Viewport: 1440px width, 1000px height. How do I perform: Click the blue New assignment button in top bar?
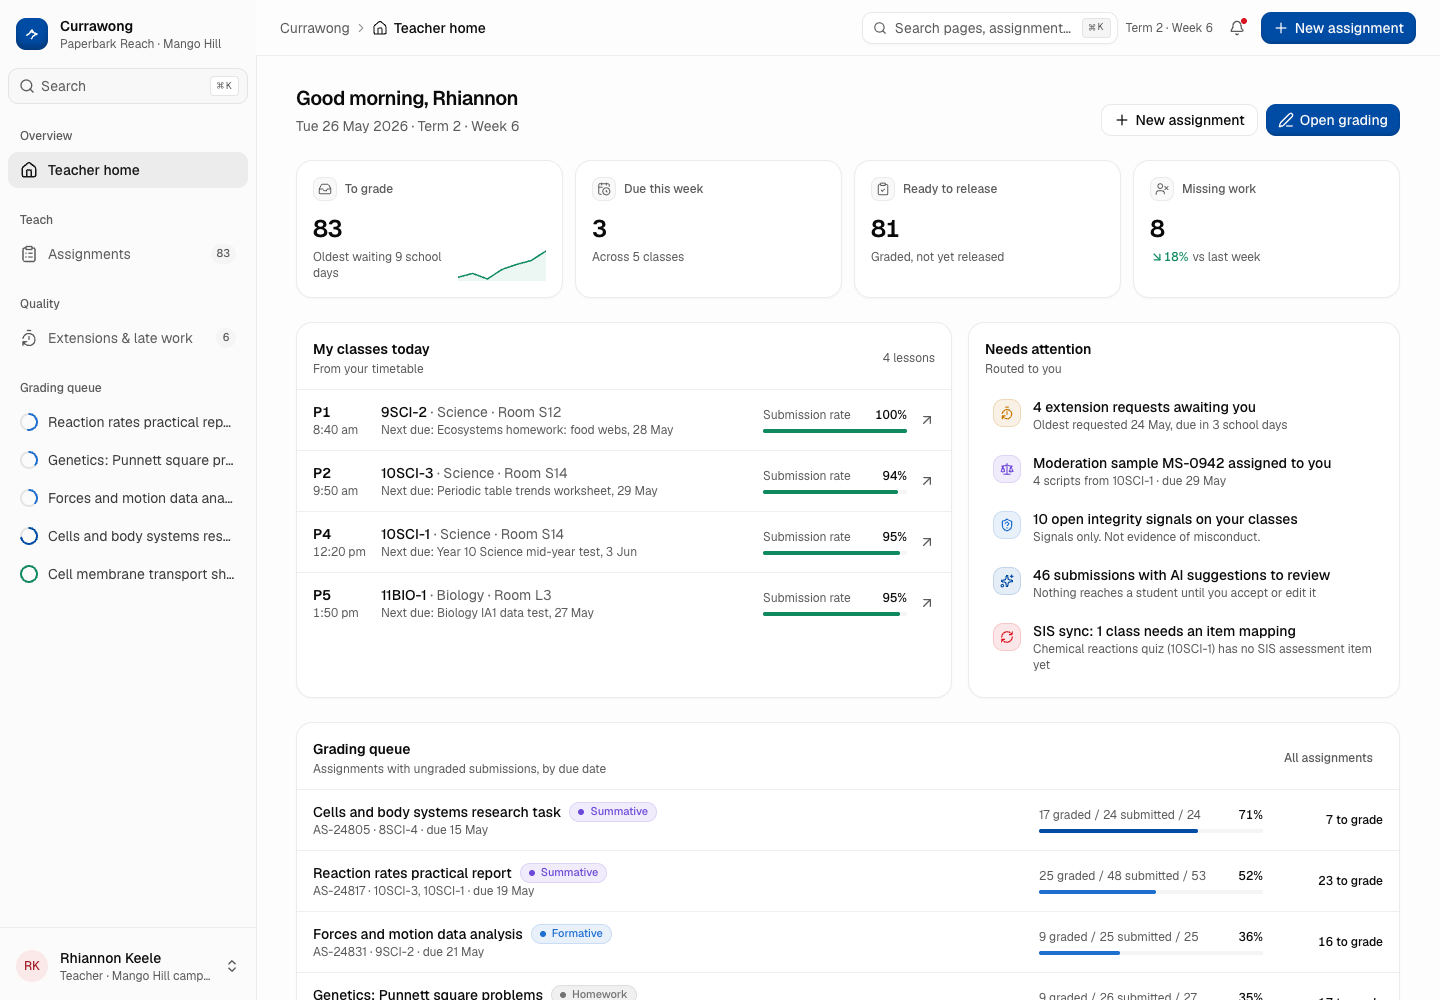(x=1338, y=28)
